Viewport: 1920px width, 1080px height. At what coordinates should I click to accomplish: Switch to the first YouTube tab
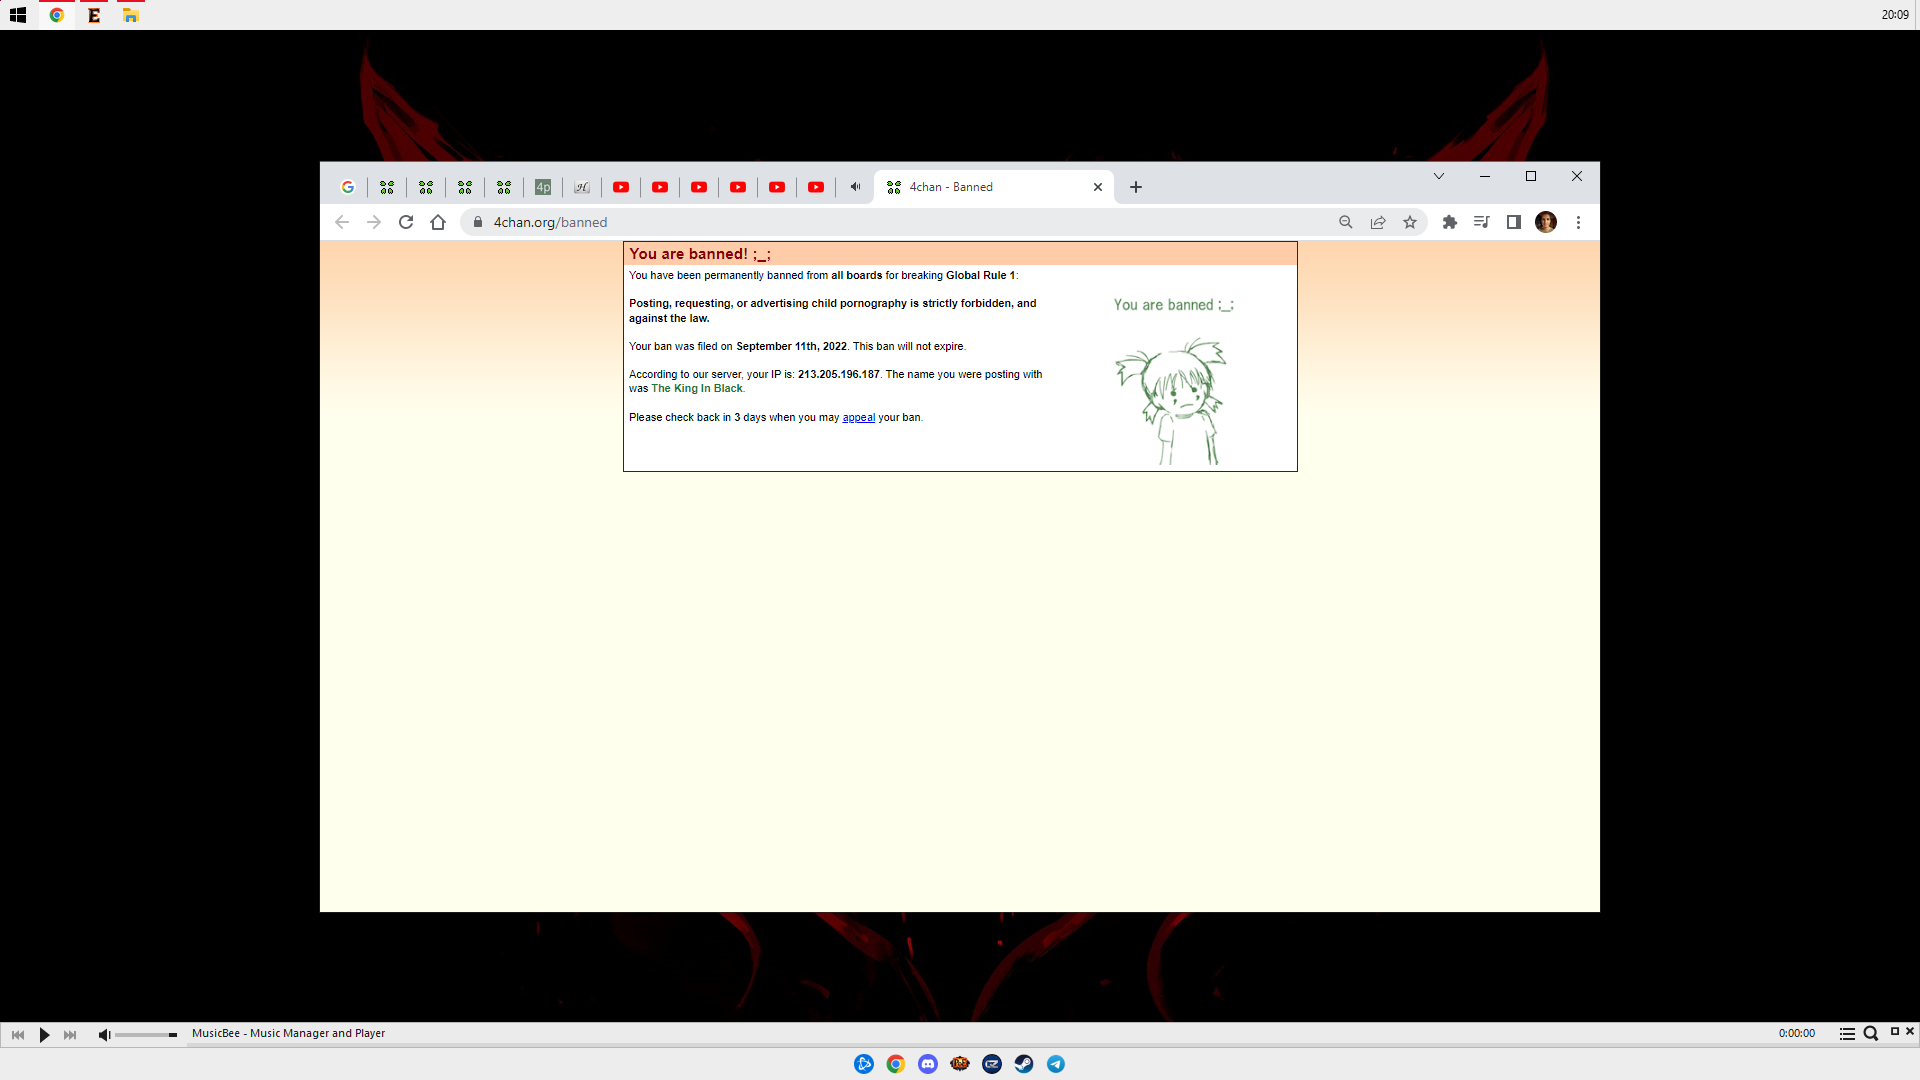click(x=621, y=187)
